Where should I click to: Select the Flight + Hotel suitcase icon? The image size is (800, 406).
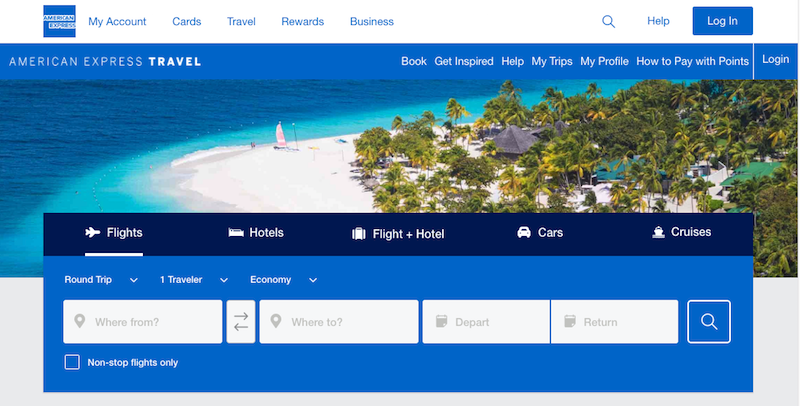click(359, 234)
